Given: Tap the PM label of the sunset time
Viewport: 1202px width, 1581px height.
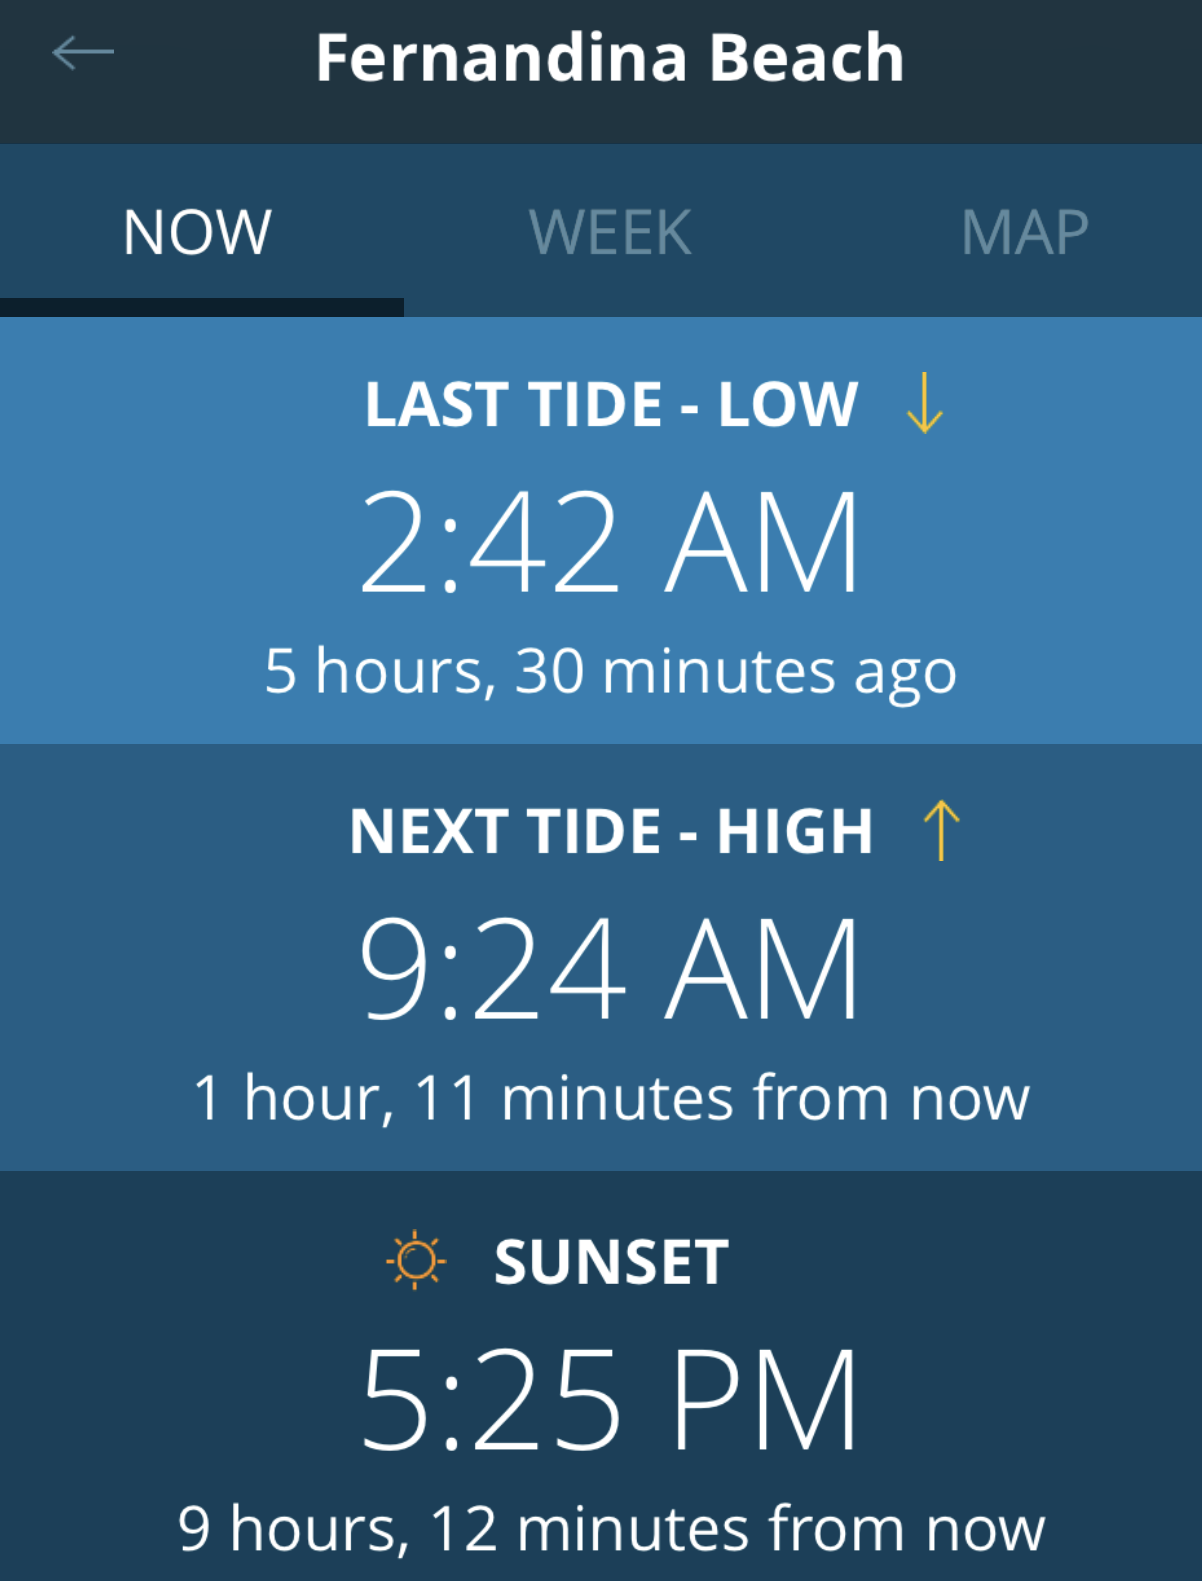Looking at the screenshot, I should tap(764, 1399).
